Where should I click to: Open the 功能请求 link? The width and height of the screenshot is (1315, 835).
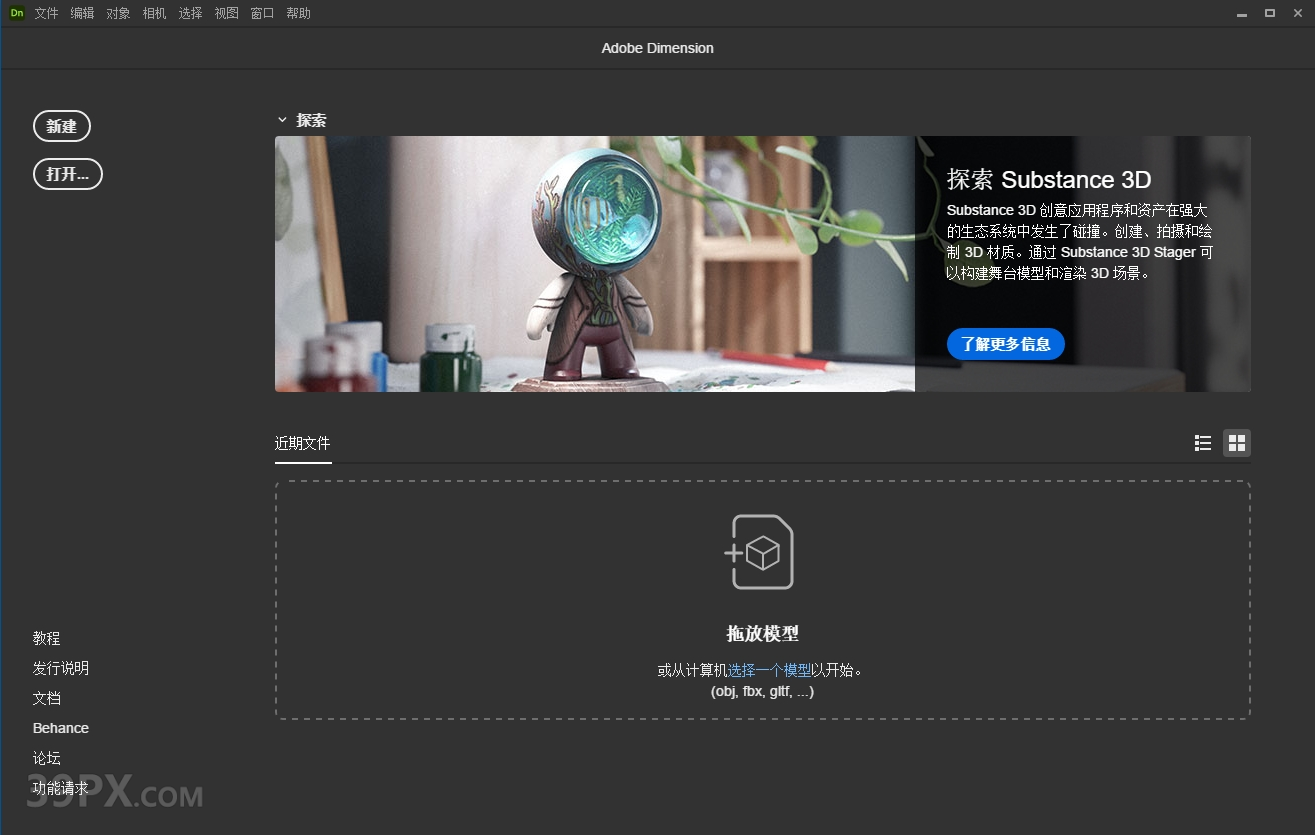pyautogui.click(x=61, y=788)
